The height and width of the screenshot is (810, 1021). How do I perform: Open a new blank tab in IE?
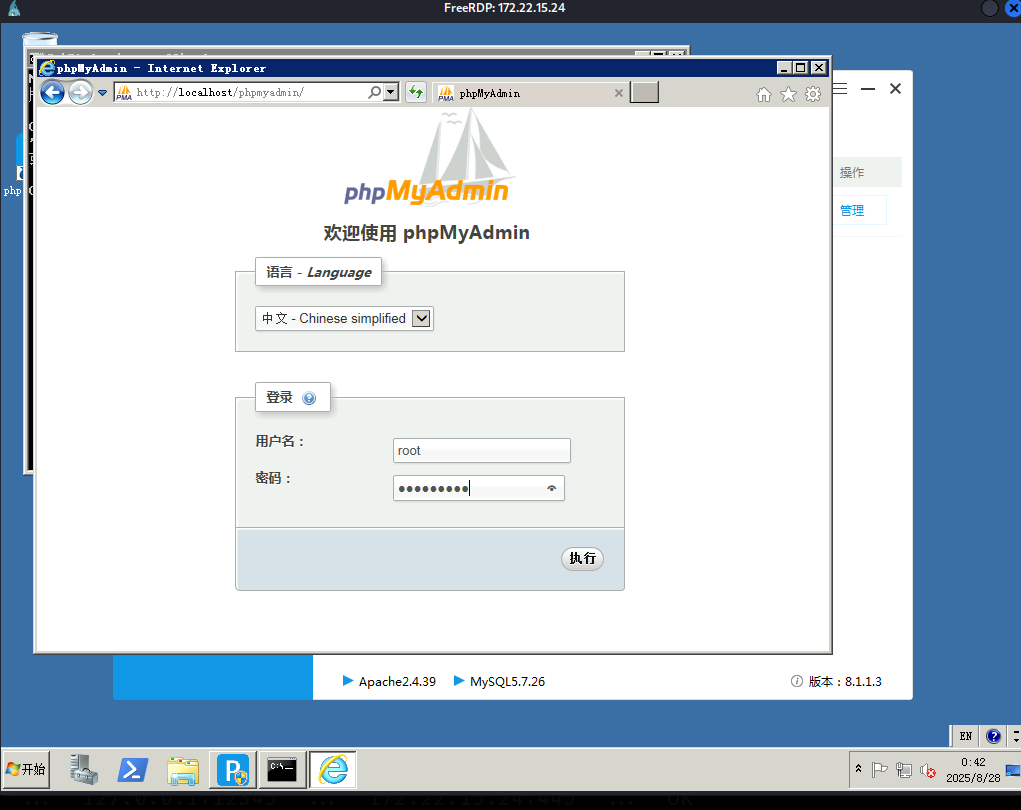[x=645, y=92]
